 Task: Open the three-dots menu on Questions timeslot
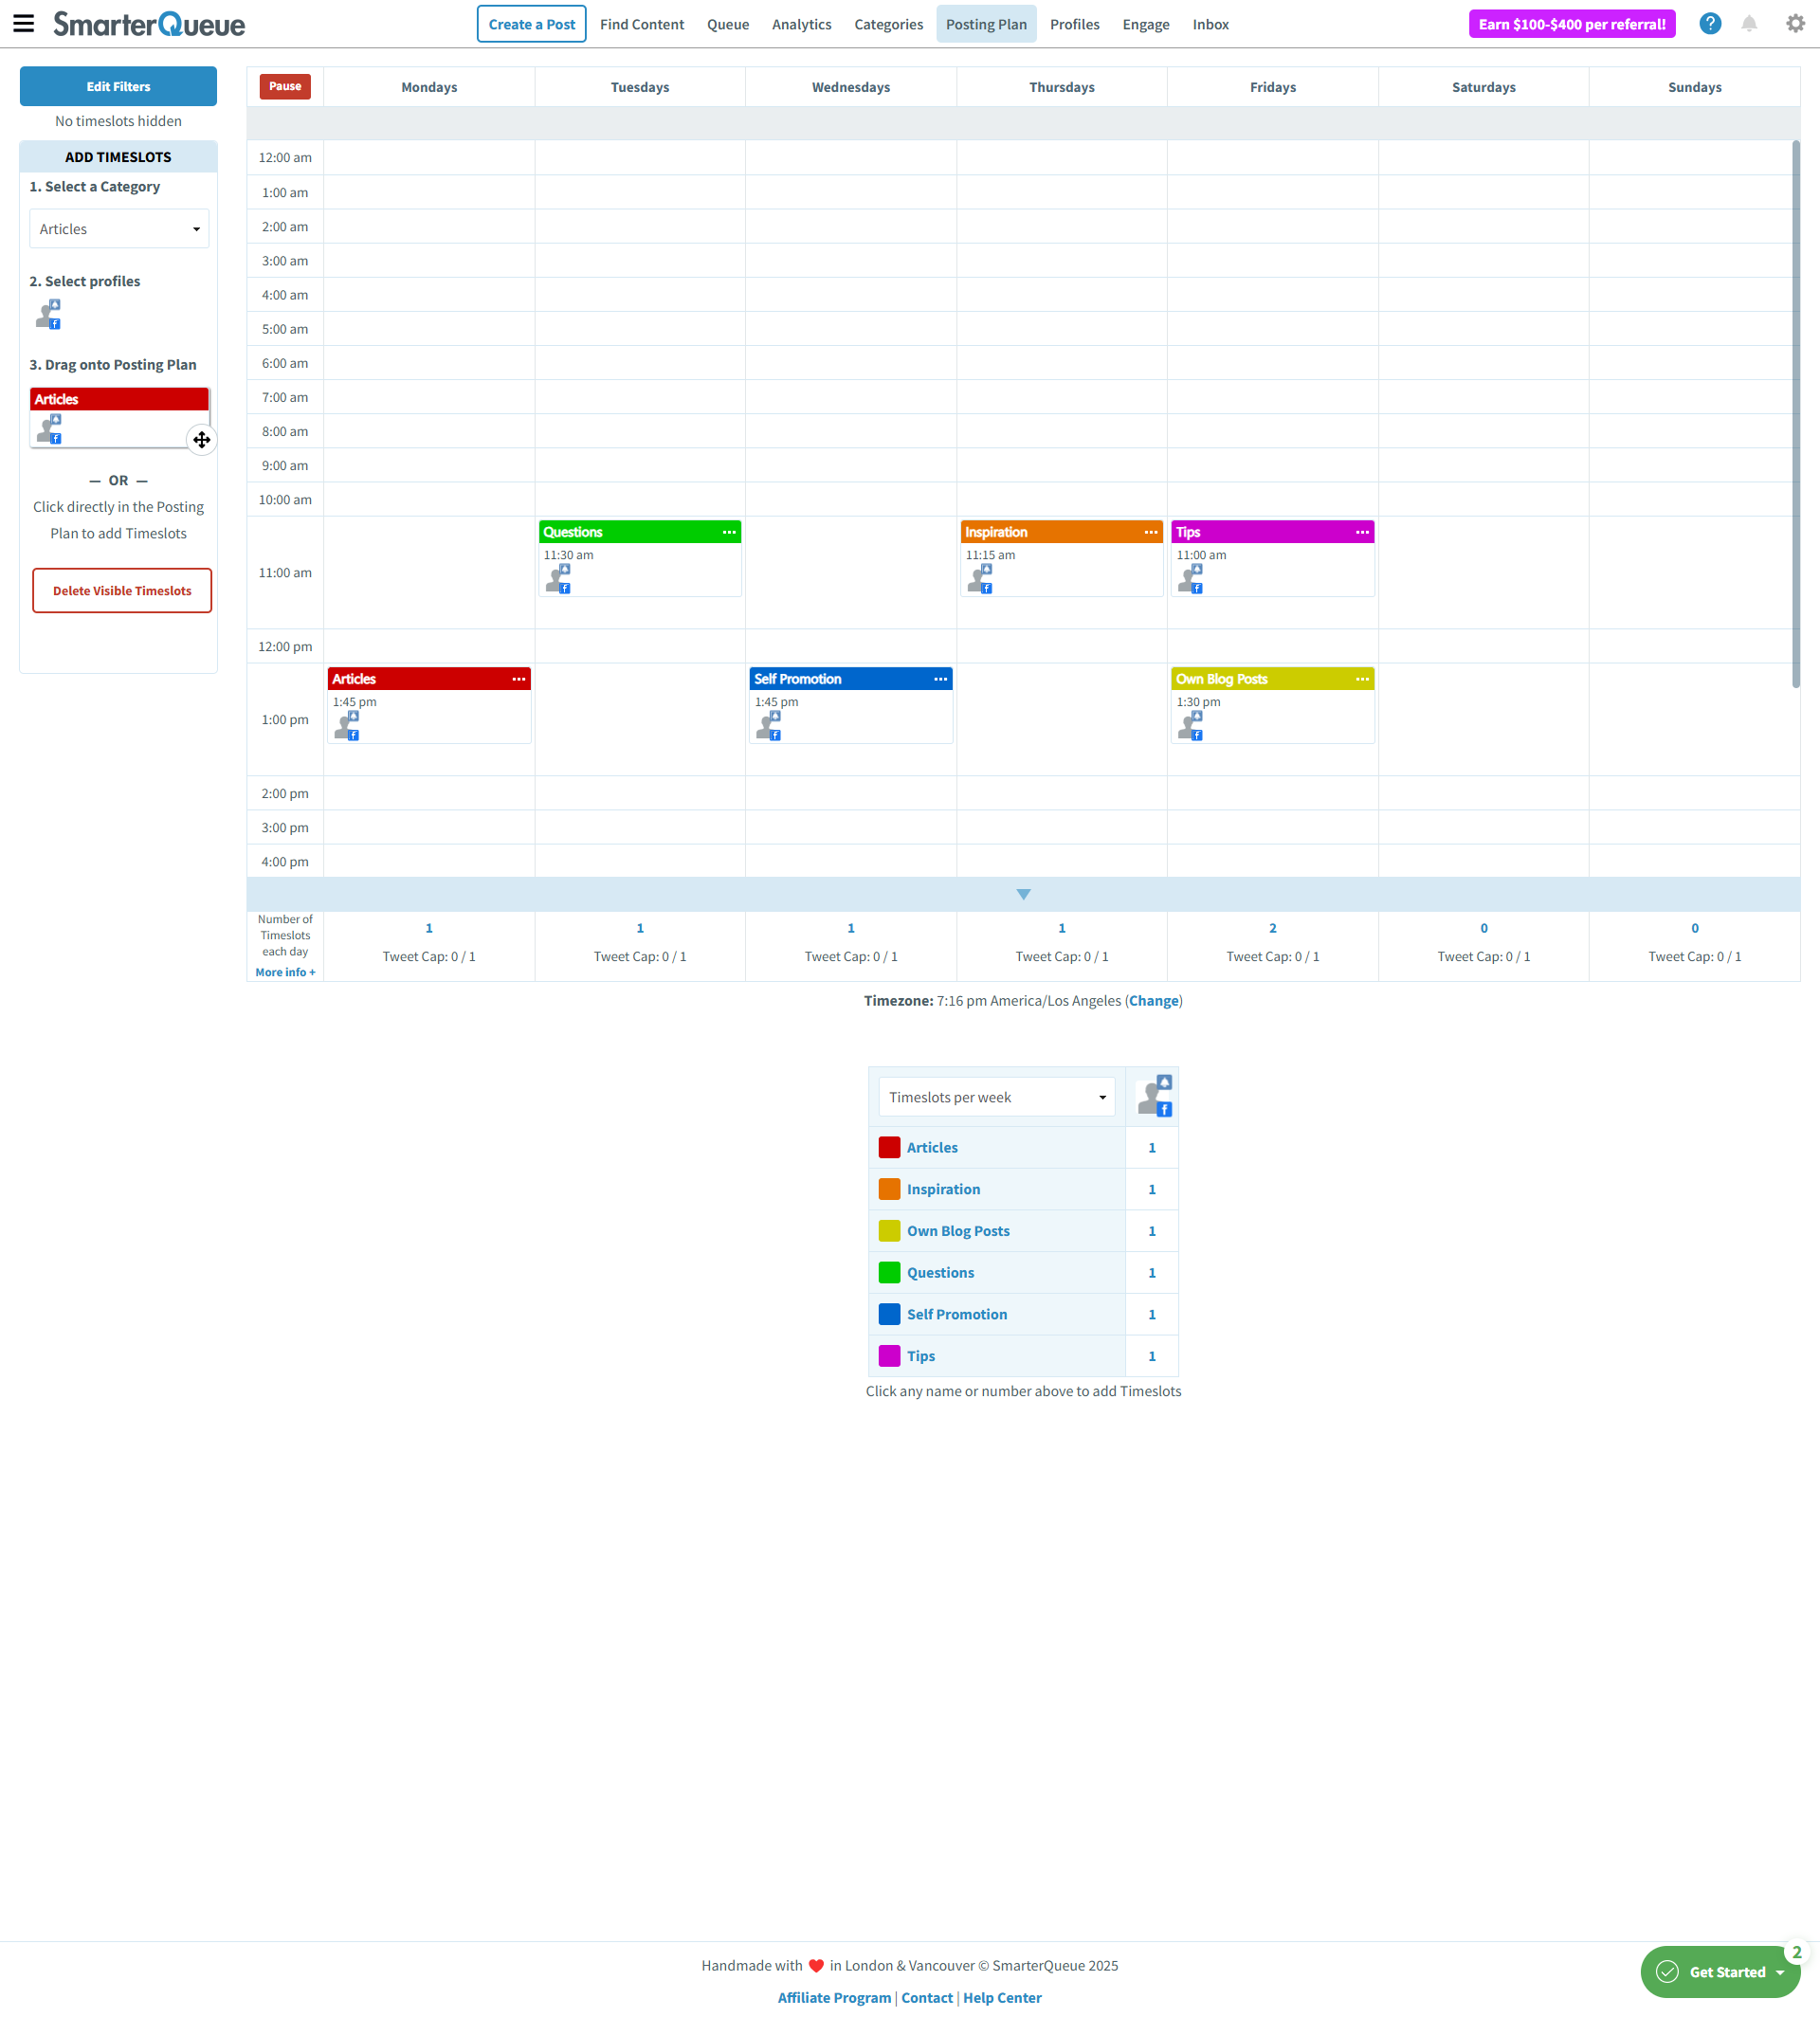[x=729, y=533]
